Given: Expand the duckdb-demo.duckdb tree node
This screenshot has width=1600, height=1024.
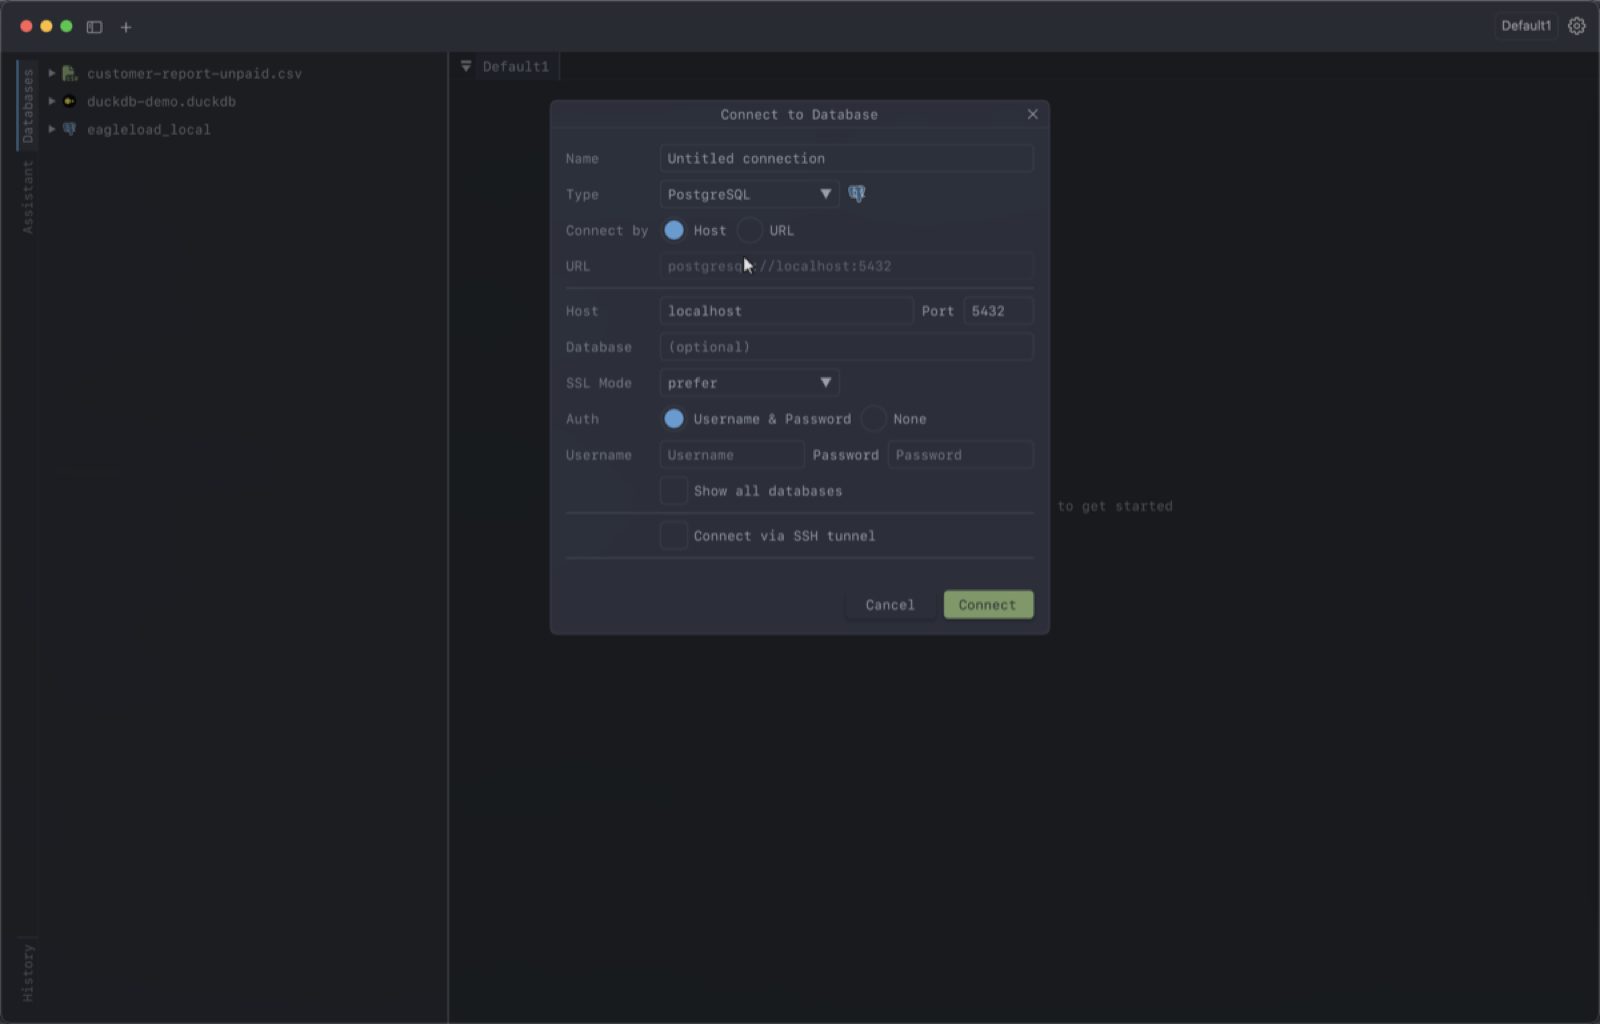Looking at the screenshot, I should 52,101.
